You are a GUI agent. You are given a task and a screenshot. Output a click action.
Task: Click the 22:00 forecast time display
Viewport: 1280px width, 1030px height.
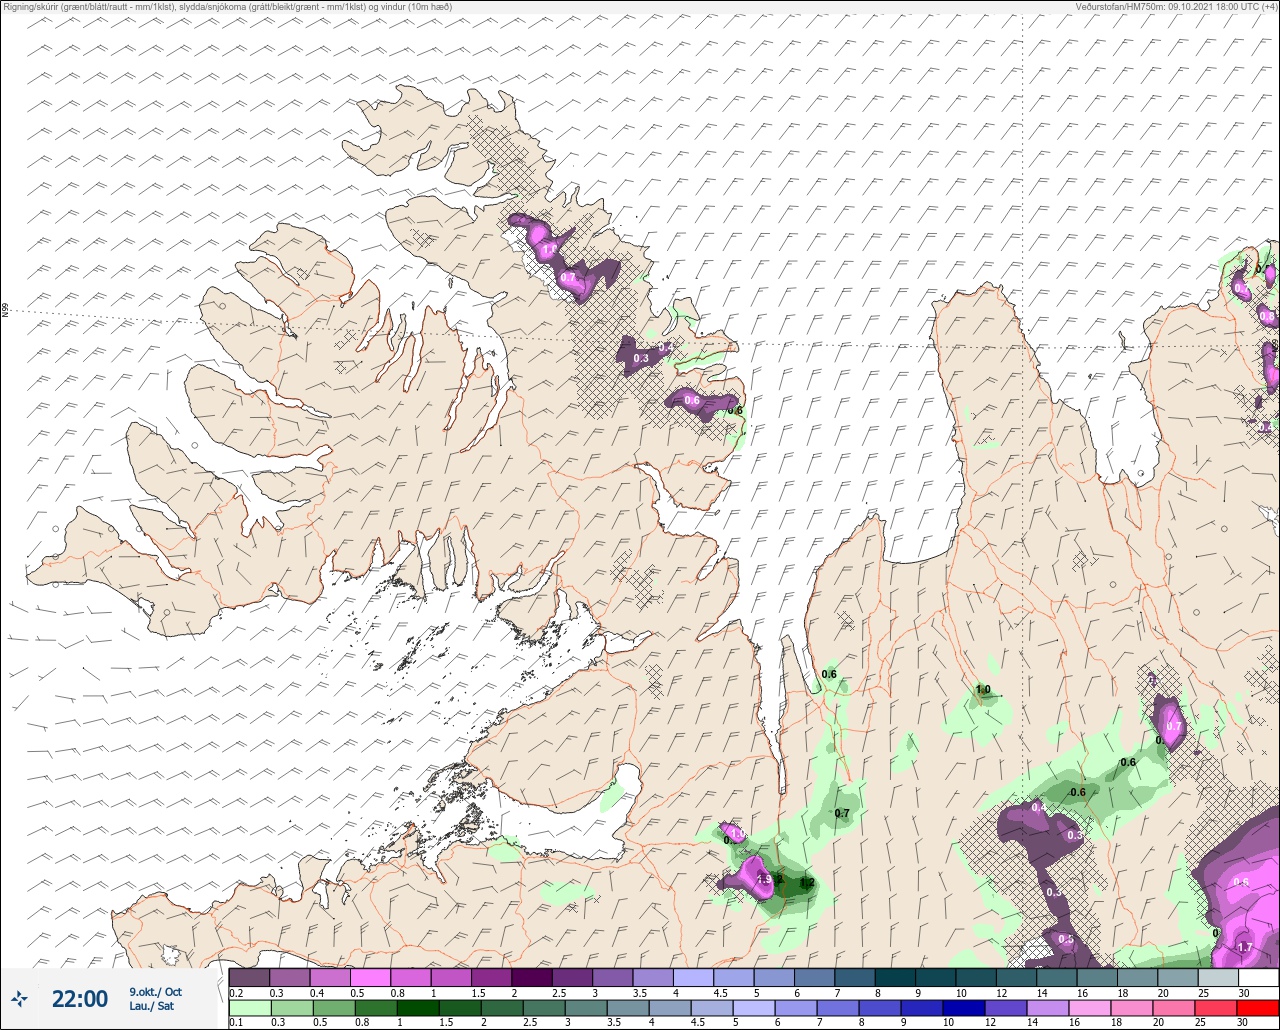(80, 998)
